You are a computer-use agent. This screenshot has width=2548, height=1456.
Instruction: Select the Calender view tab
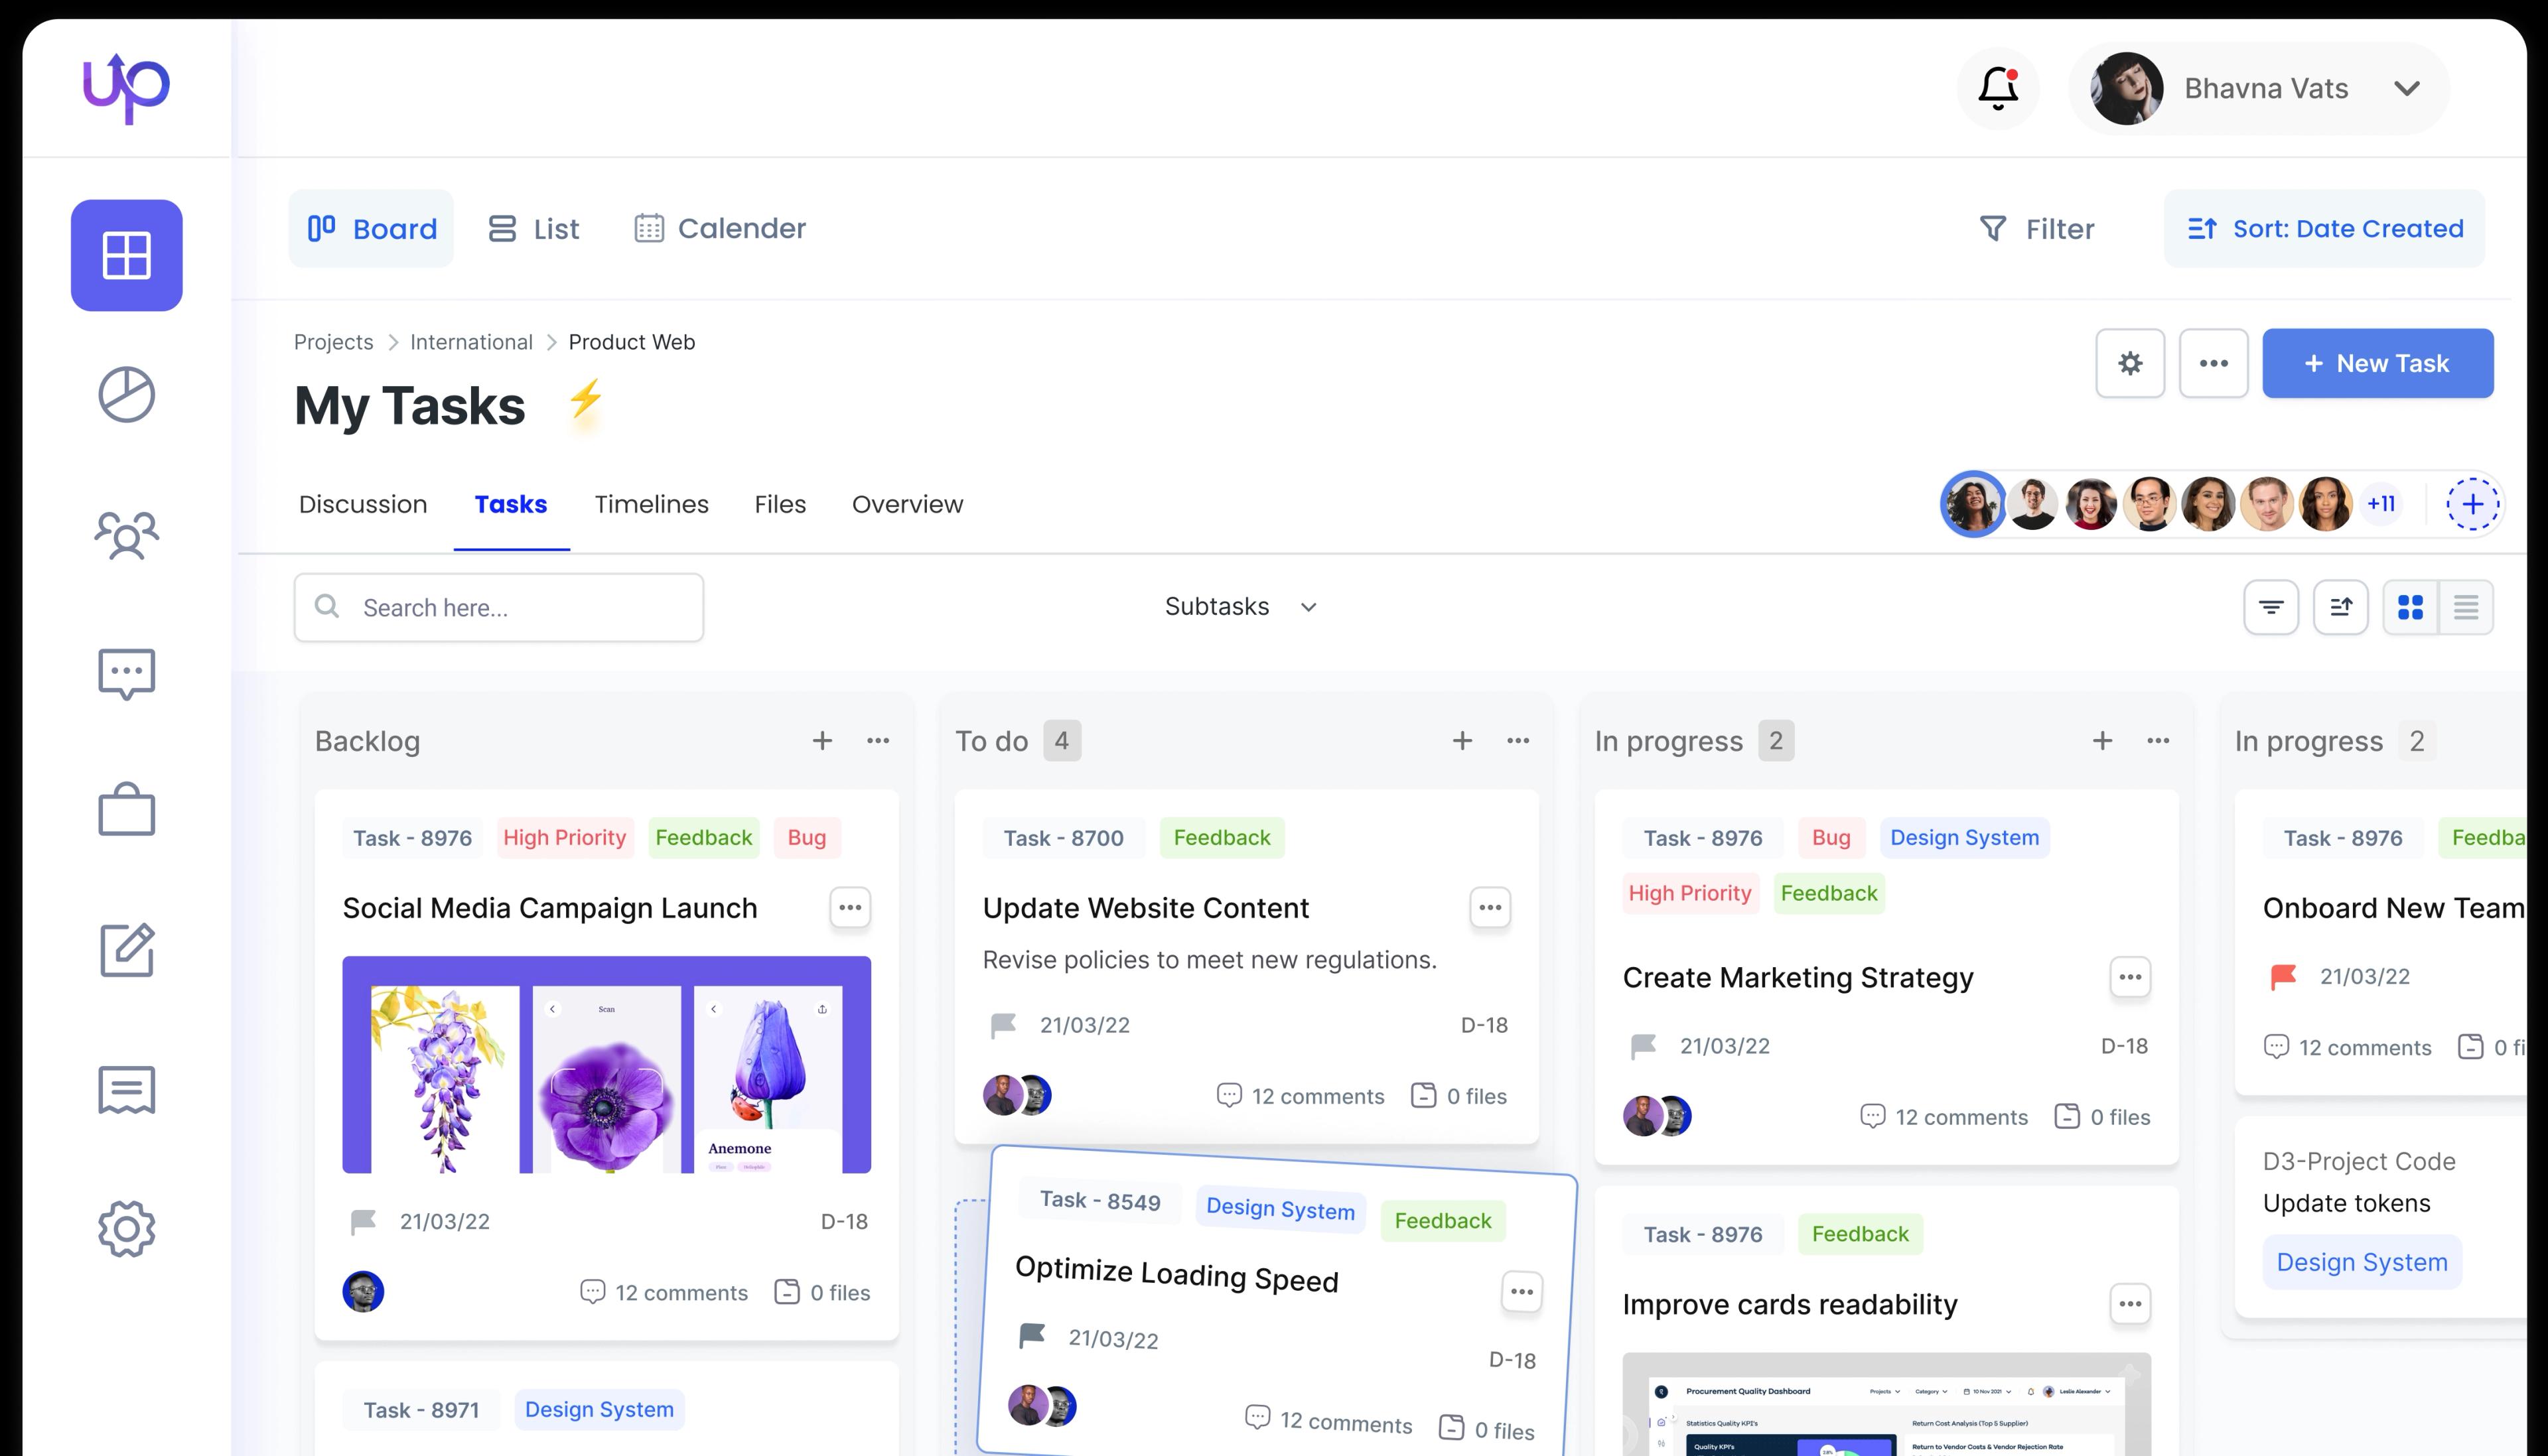tap(719, 228)
